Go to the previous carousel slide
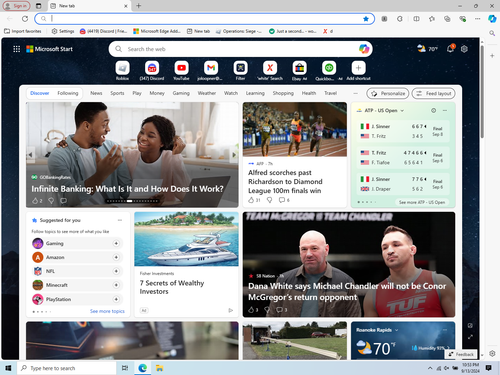Viewport: 500px width, 375px height. [x=30, y=155]
